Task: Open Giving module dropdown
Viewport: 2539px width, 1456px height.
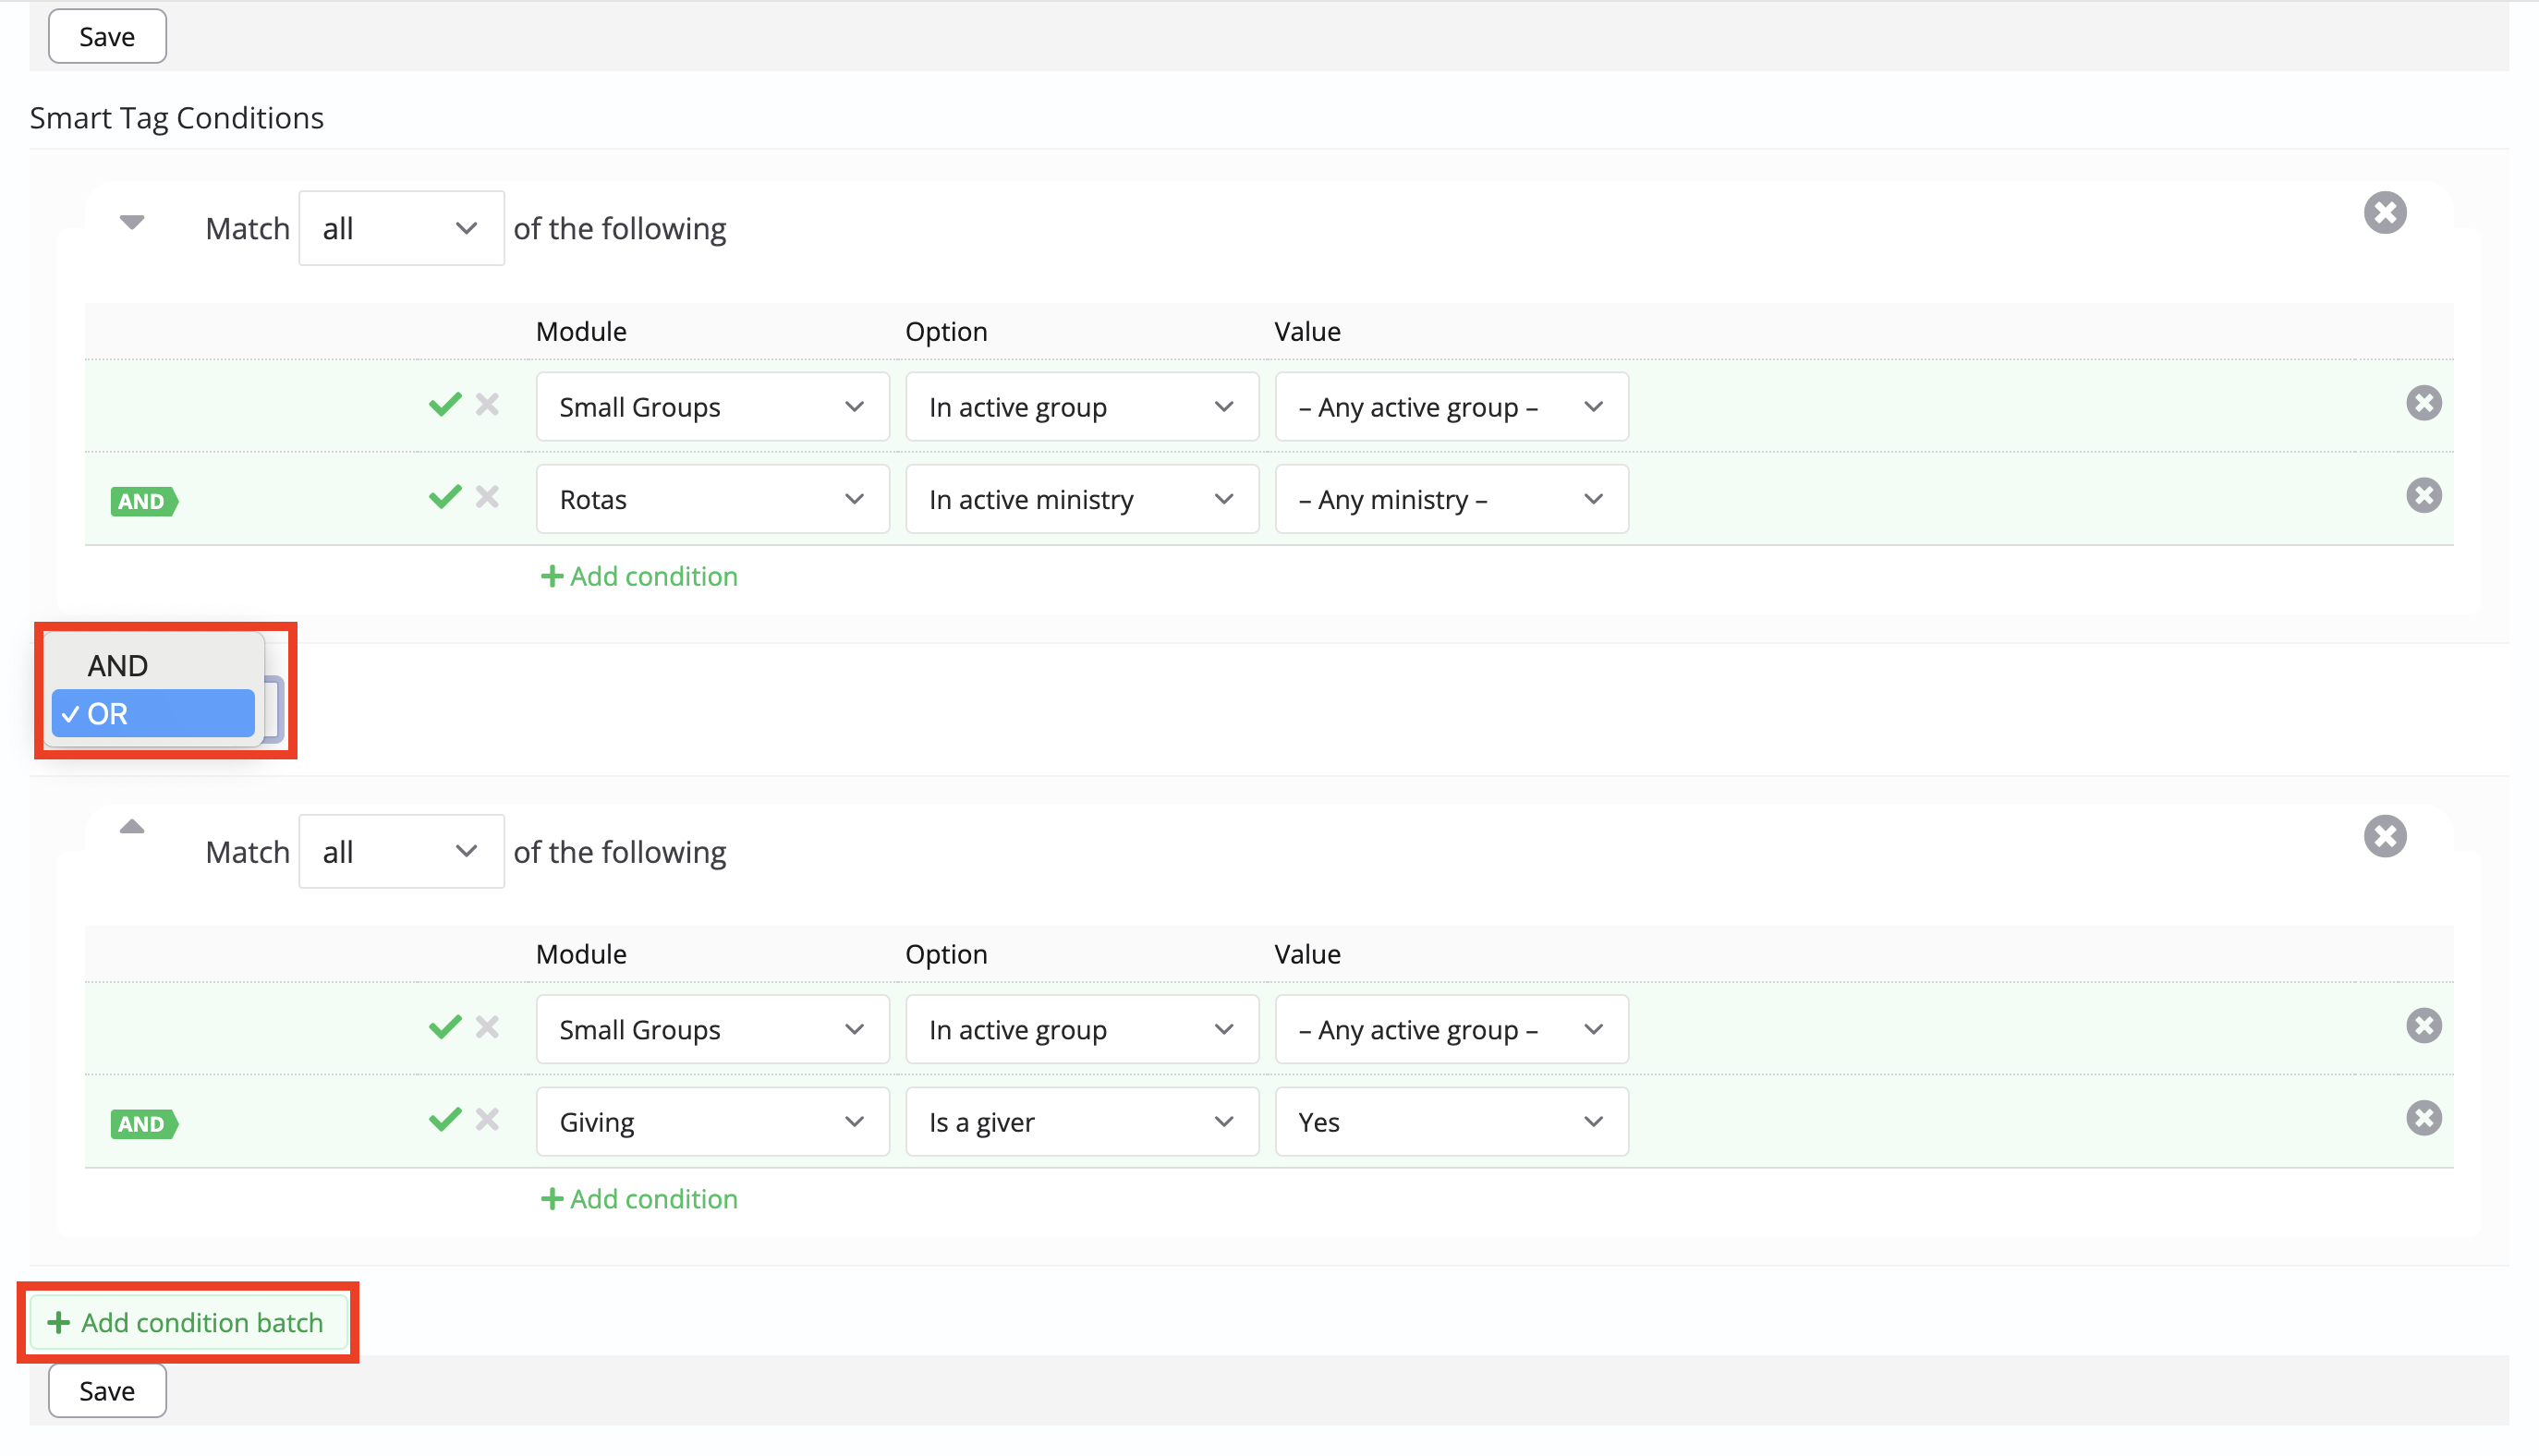Action: click(x=712, y=1121)
